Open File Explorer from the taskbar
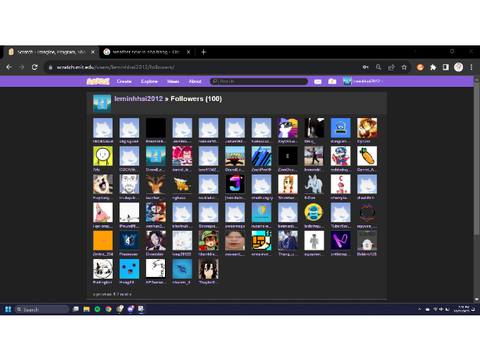 tap(87, 309)
